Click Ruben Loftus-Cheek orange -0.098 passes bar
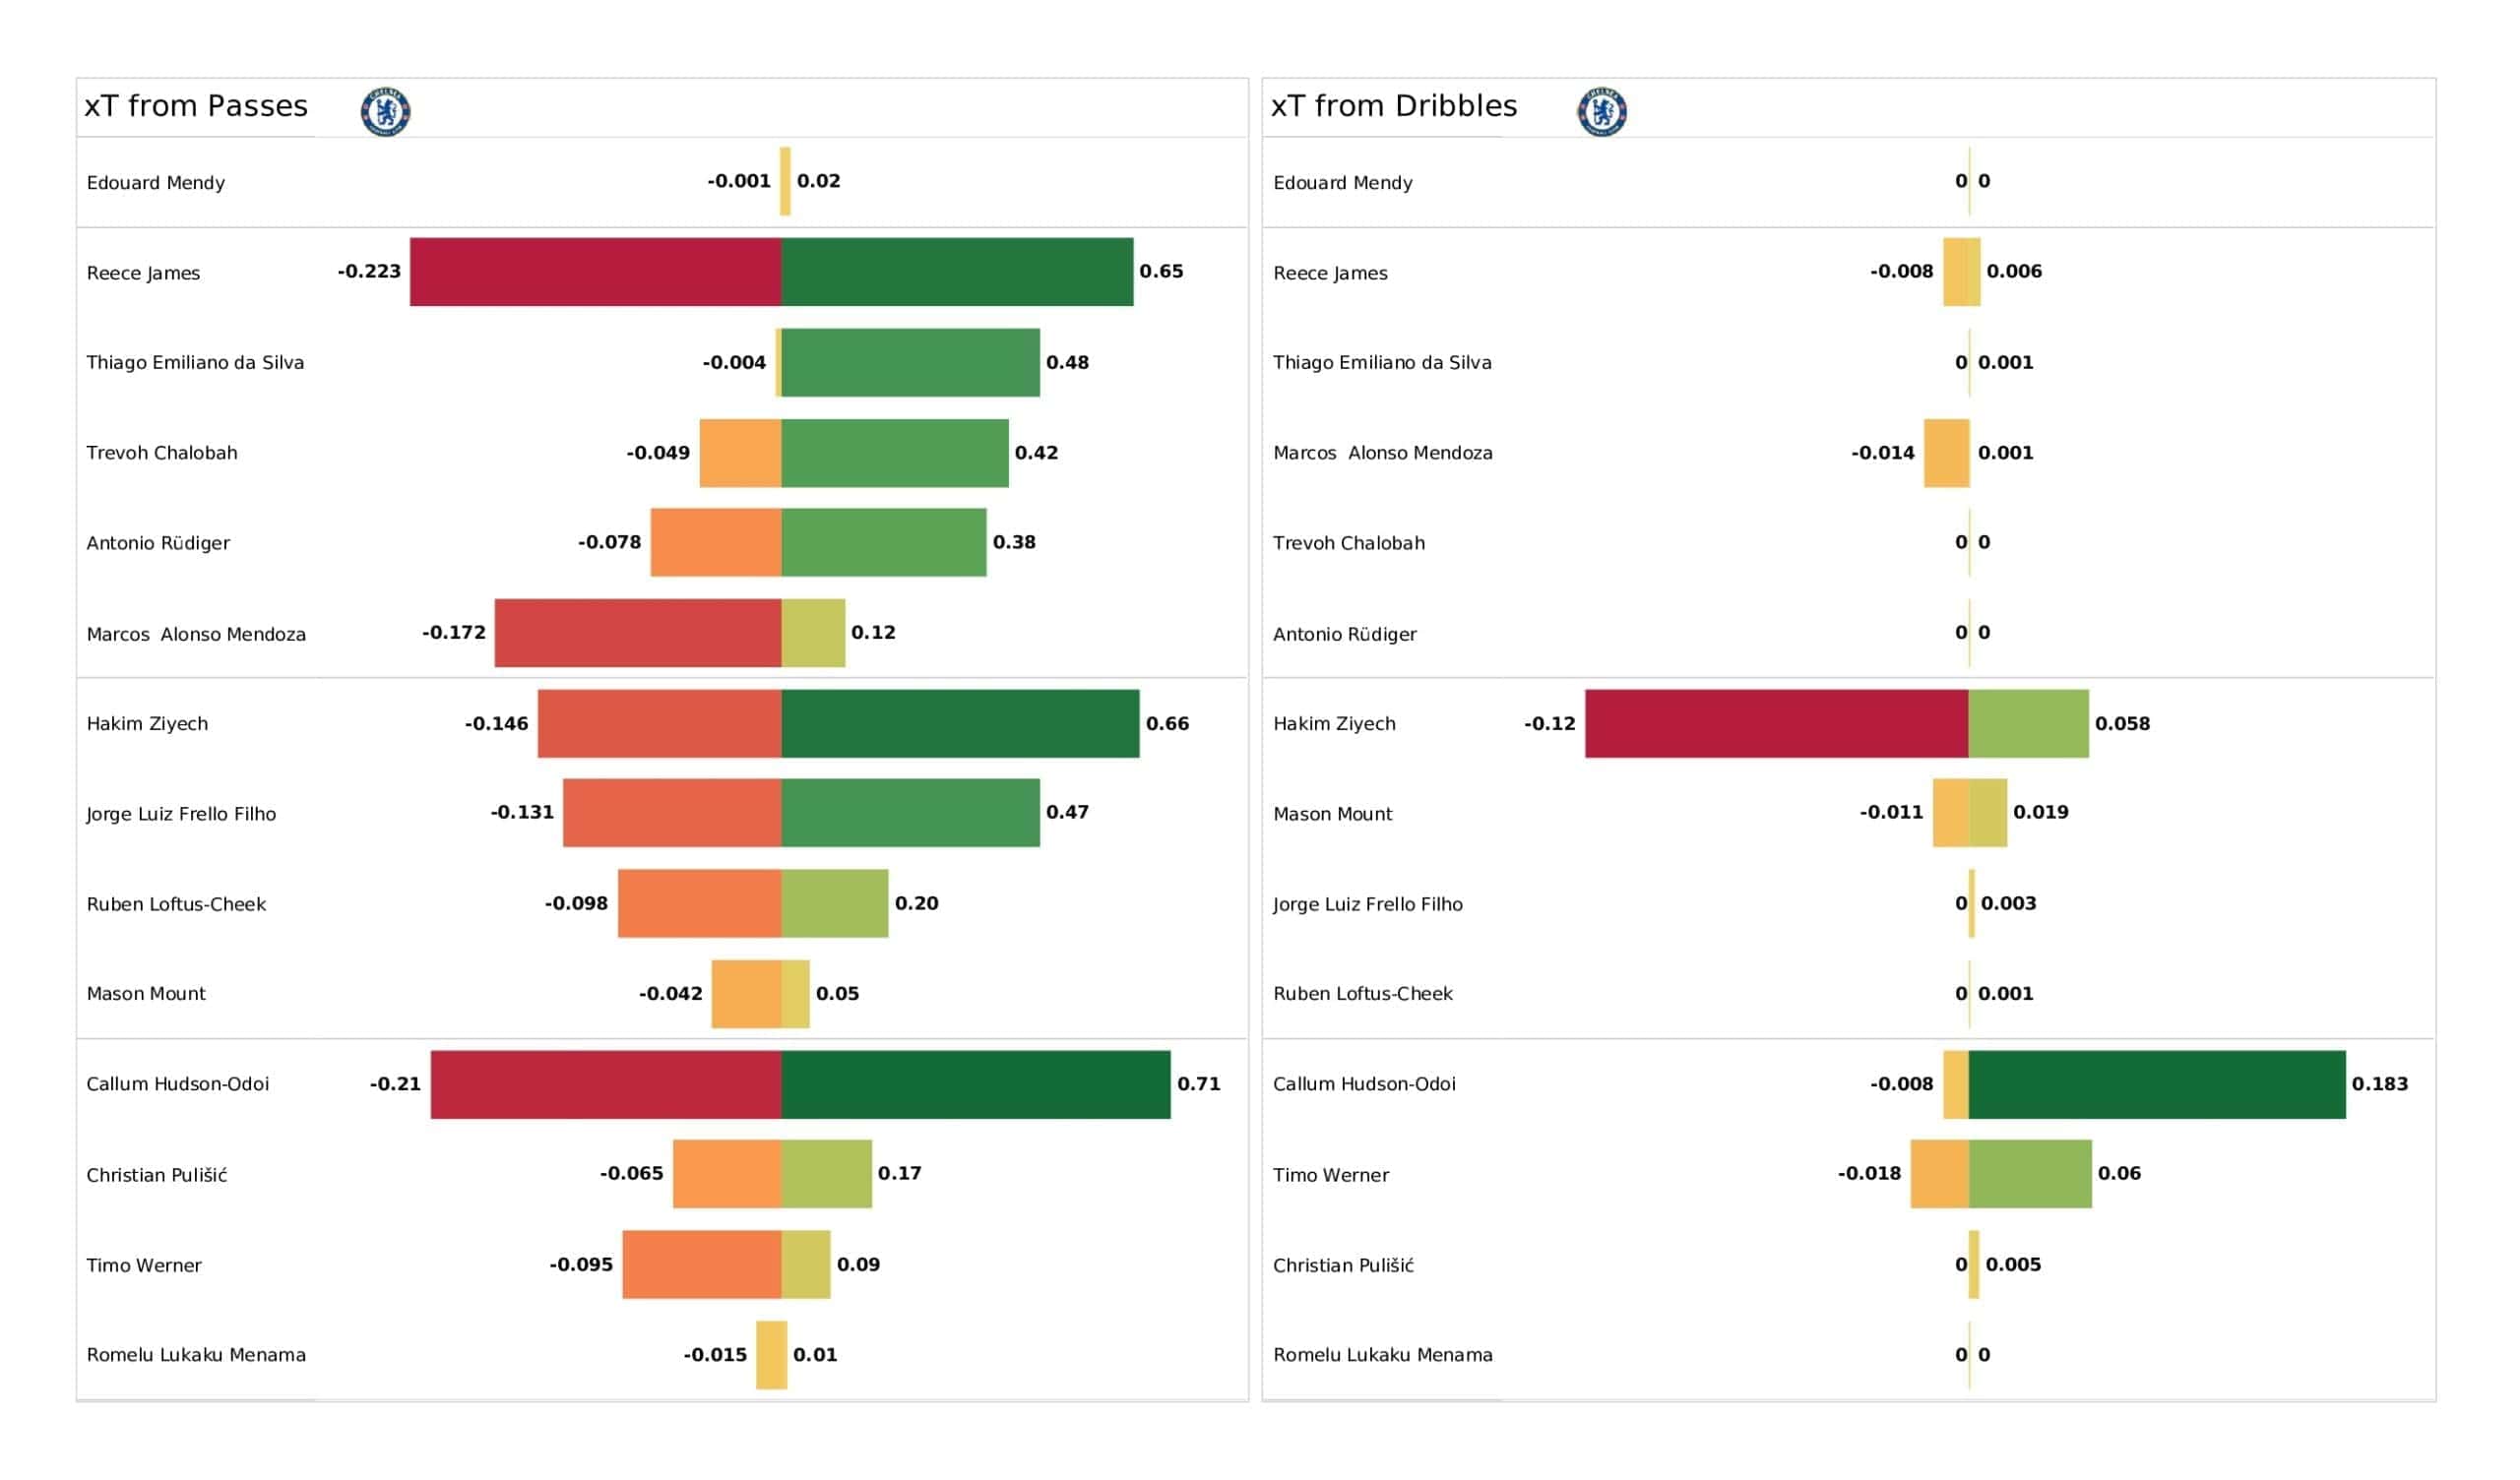Image resolution: width=2520 pixels, height=1480 pixels. coord(700,904)
